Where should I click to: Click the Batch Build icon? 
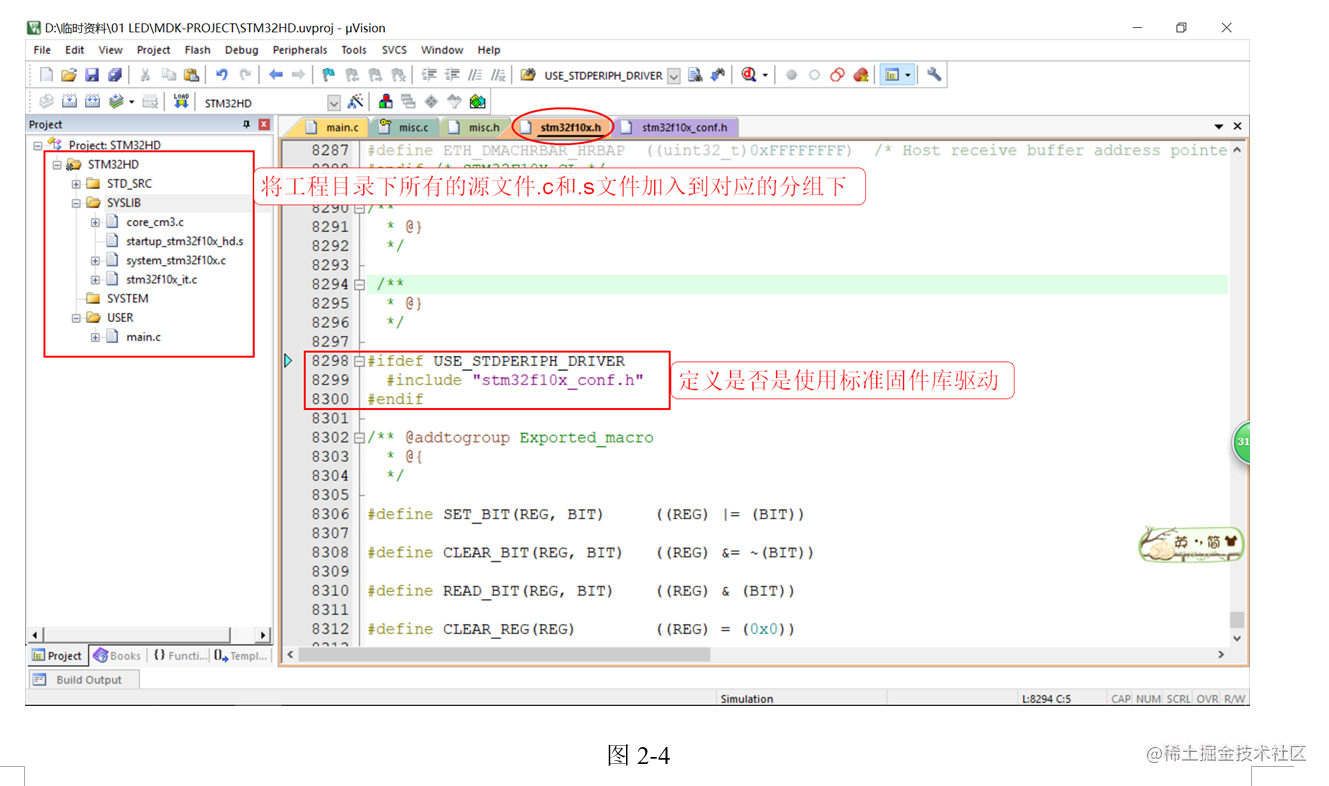coord(117,101)
